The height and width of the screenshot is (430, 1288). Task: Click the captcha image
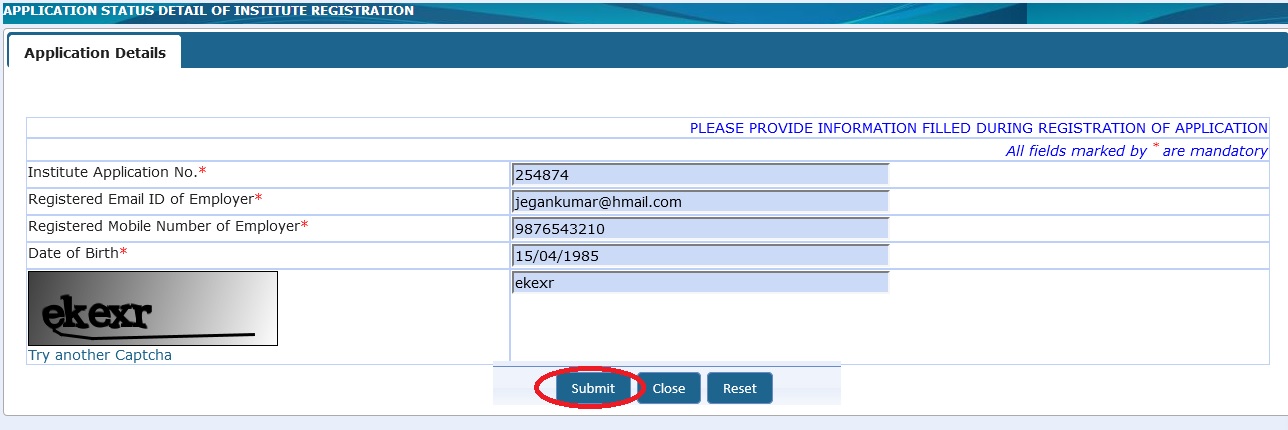click(153, 309)
